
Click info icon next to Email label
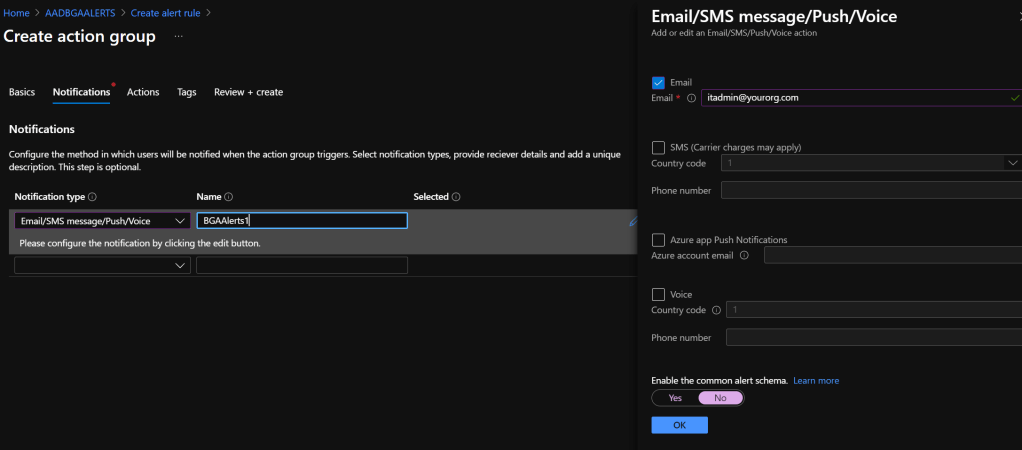coord(691,98)
